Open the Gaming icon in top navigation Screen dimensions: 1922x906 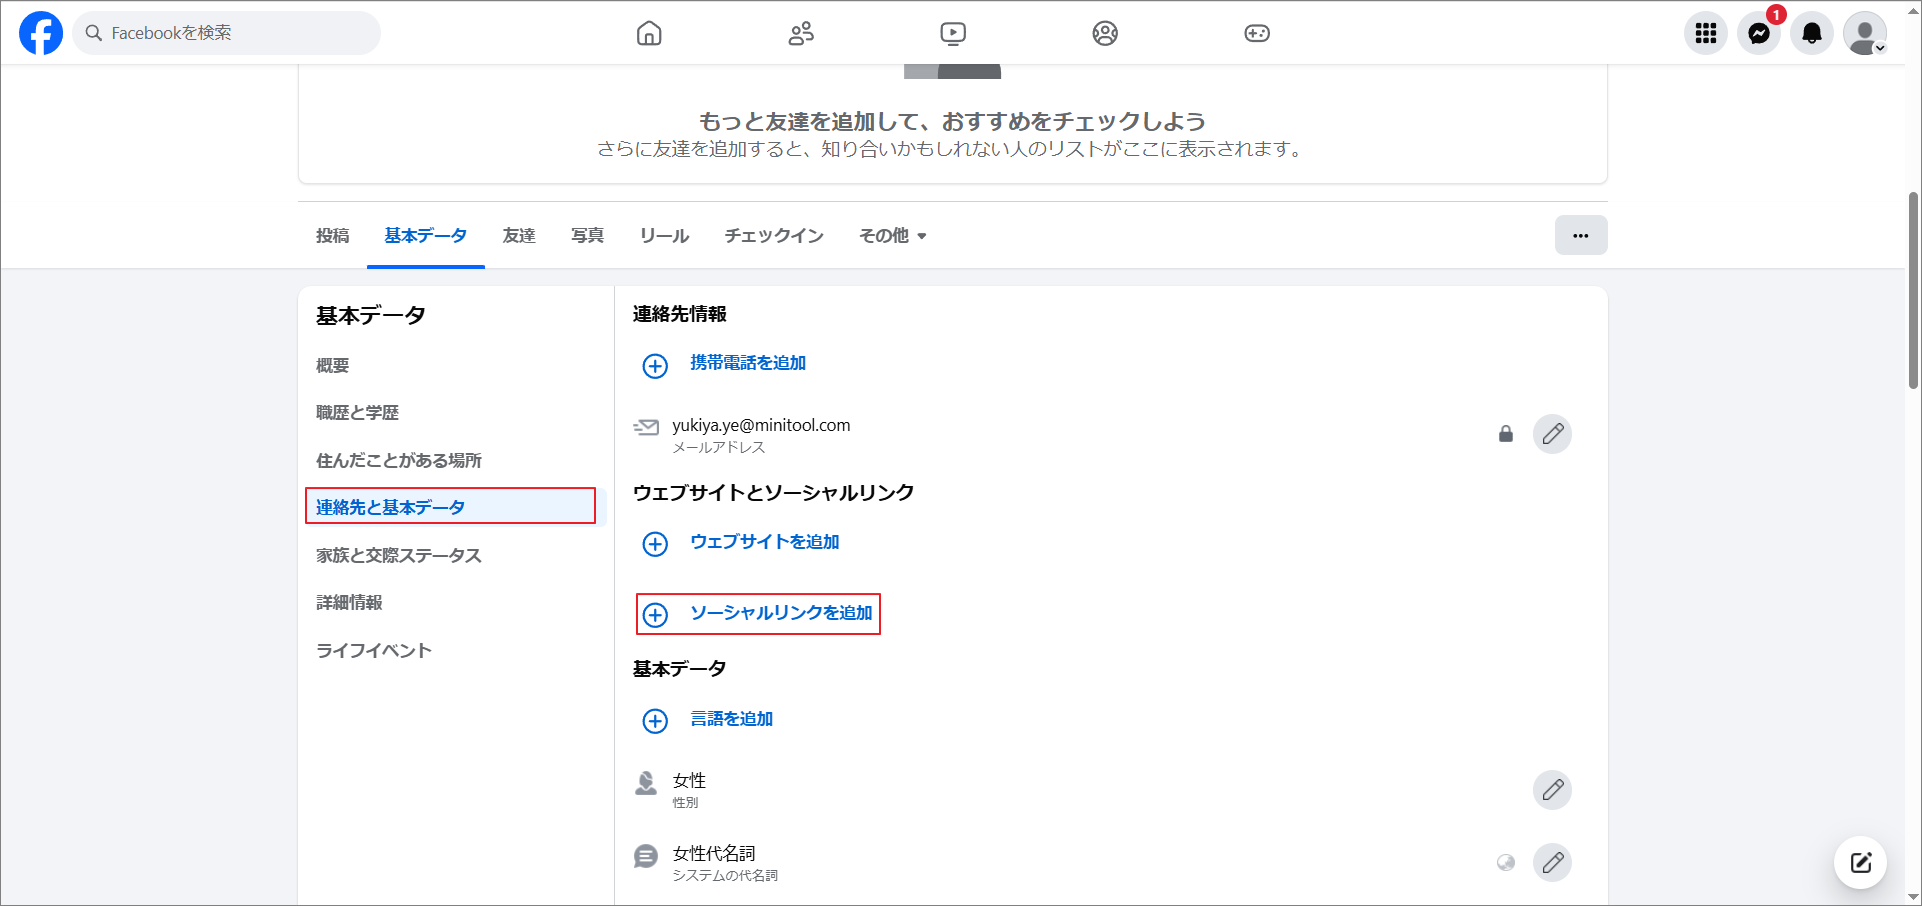tap(1256, 32)
